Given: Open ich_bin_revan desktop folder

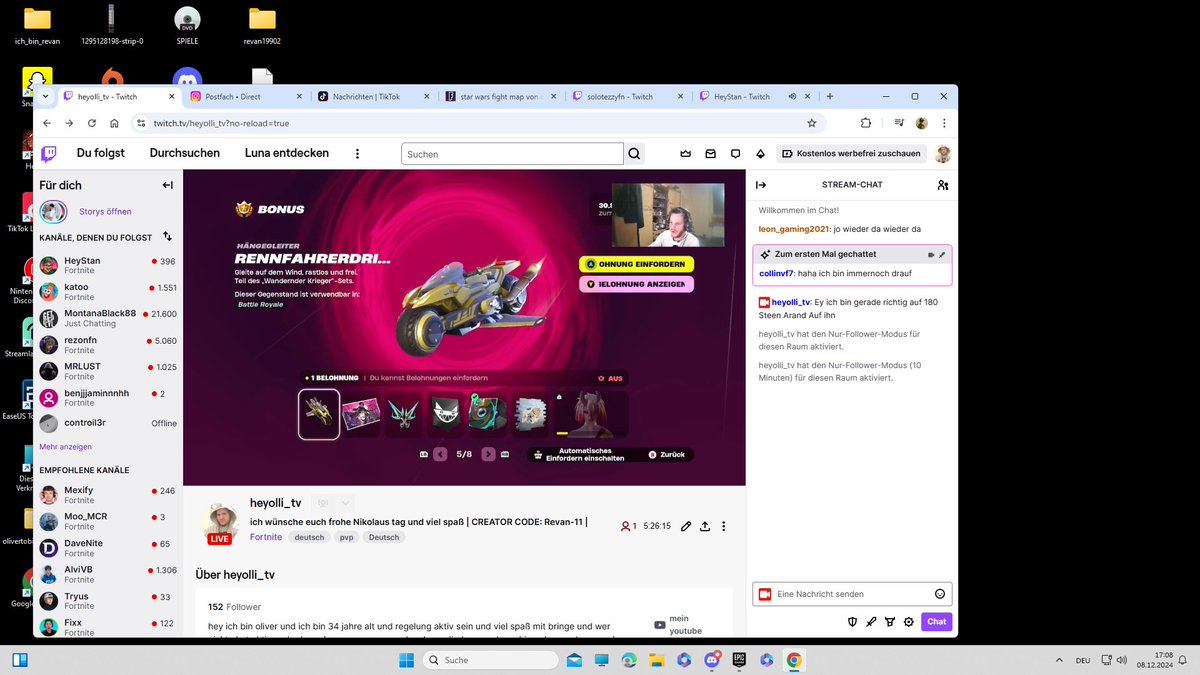Looking at the screenshot, I should click(x=37, y=26).
